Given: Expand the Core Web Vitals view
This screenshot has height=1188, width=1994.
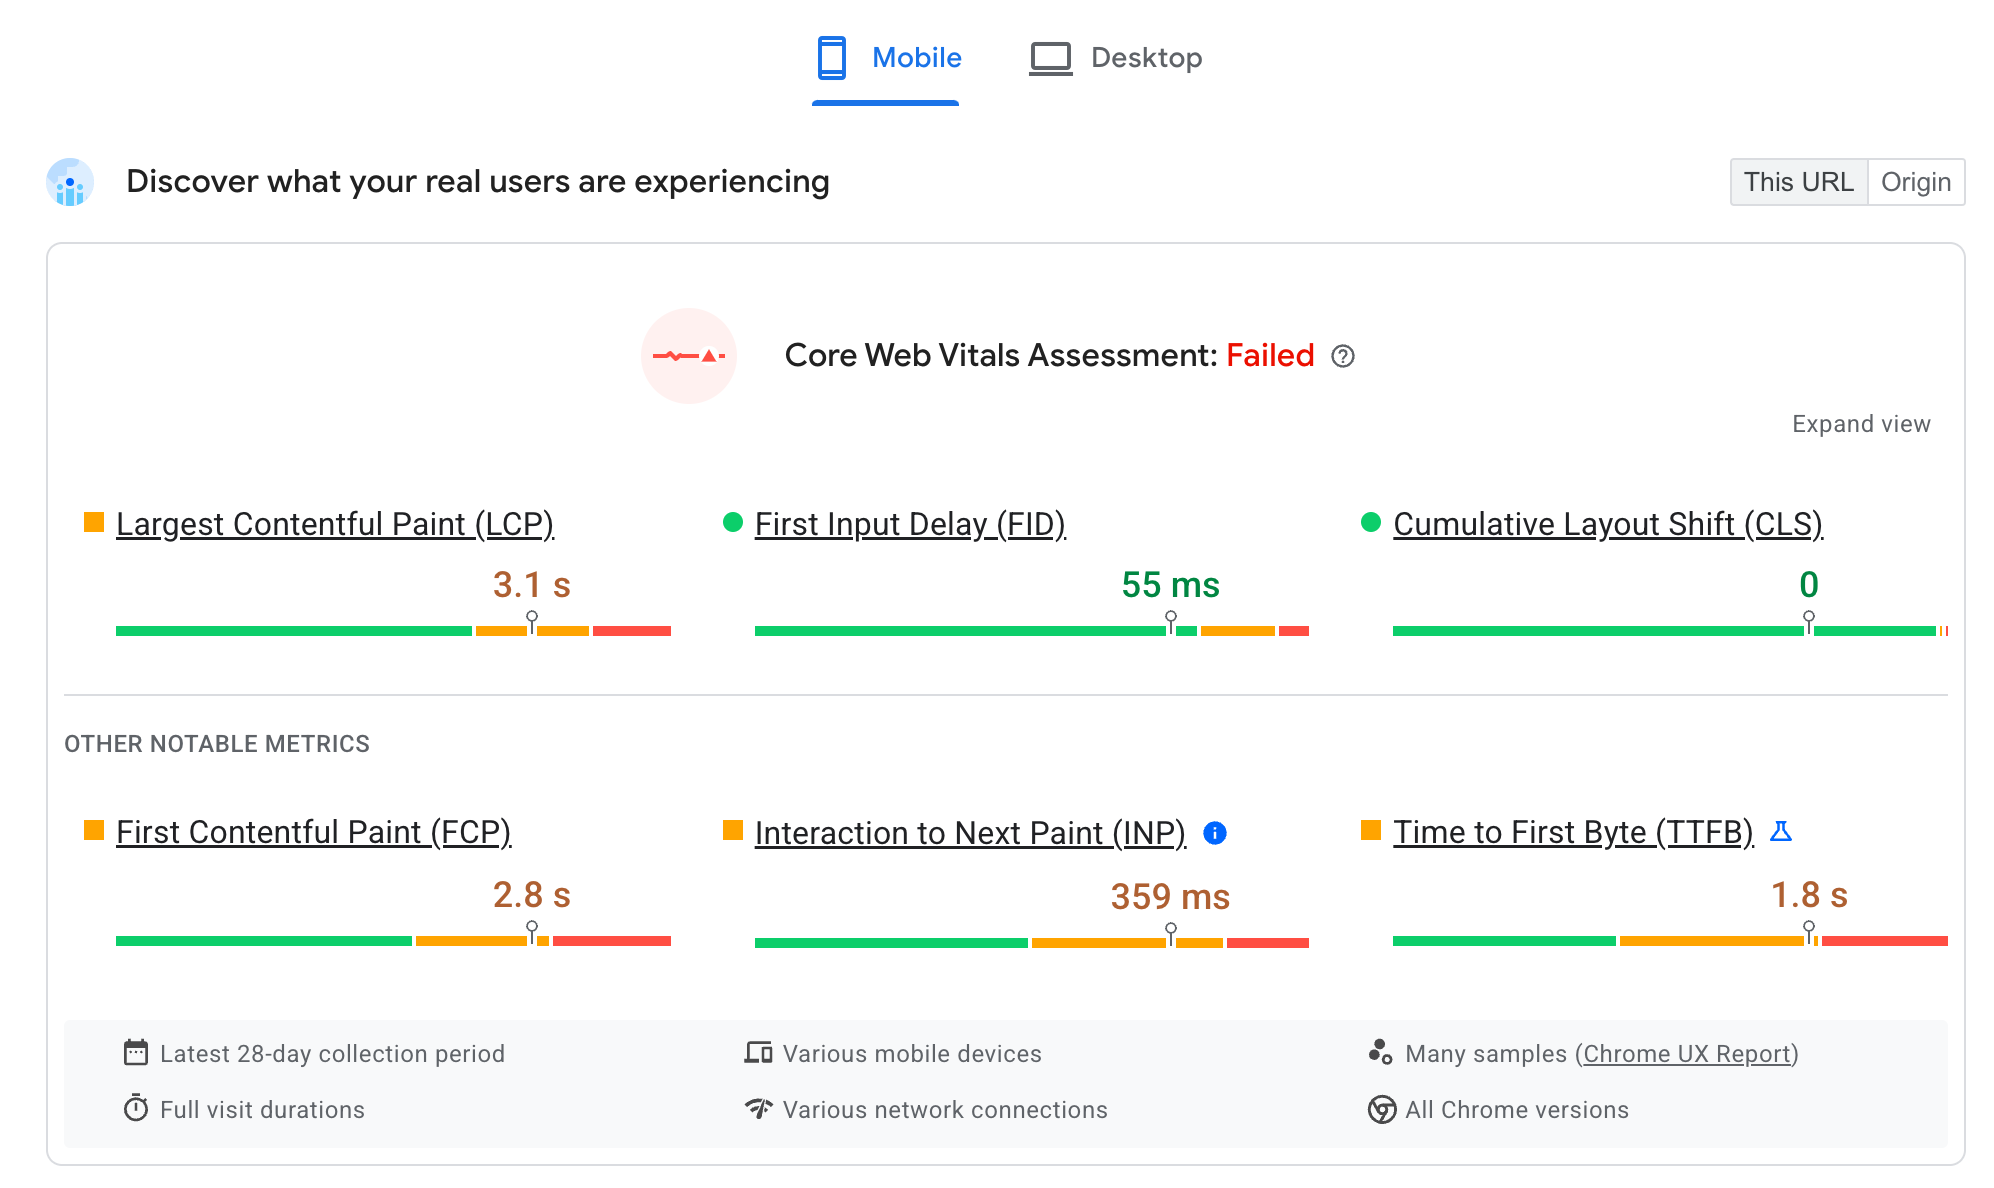Looking at the screenshot, I should 1860,424.
